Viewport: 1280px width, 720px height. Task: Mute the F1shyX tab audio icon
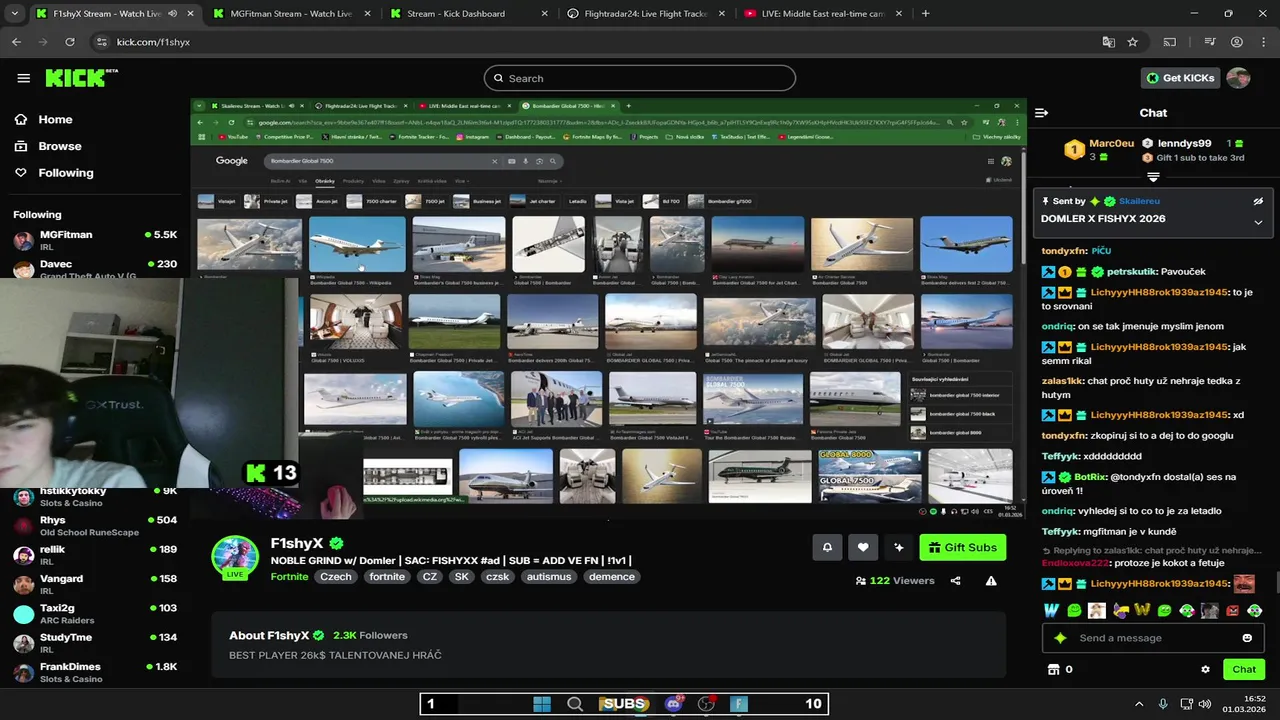click(172, 14)
